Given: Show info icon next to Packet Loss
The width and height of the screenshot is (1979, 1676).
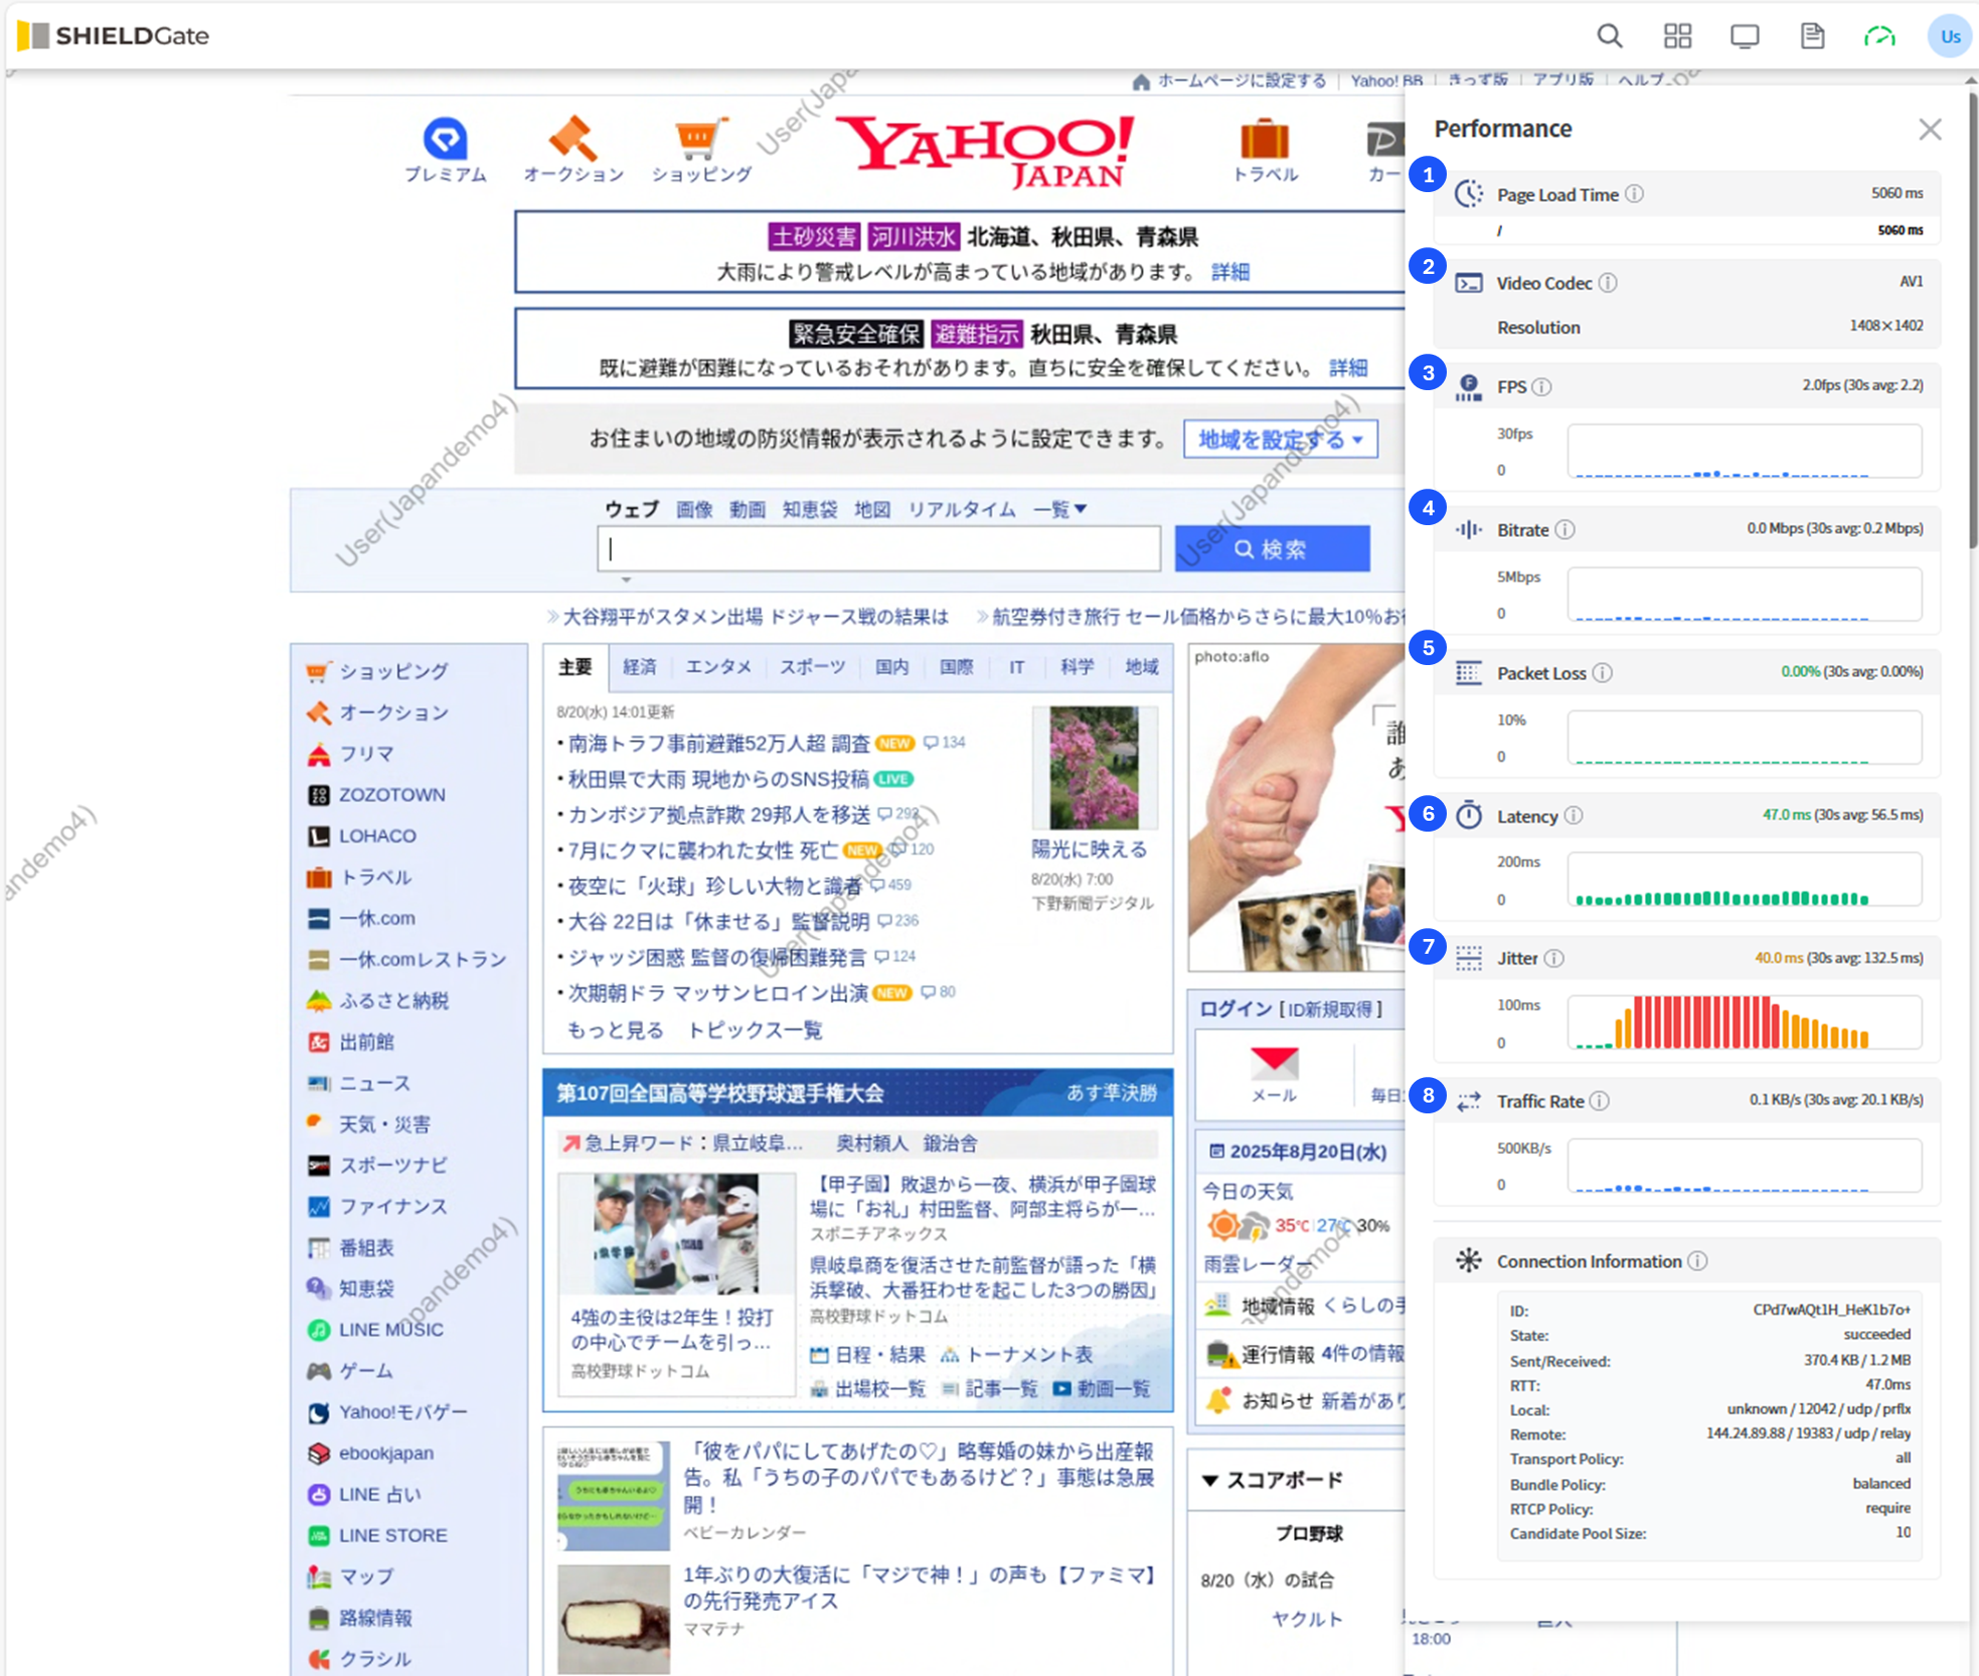Looking at the screenshot, I should pyautogui.click(x=1603, y=673).
